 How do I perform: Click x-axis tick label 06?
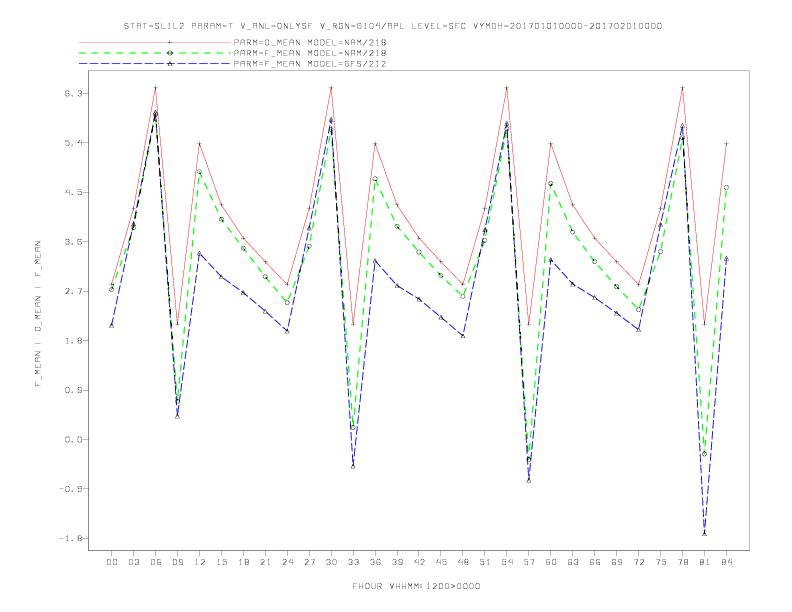pos(156,562)
